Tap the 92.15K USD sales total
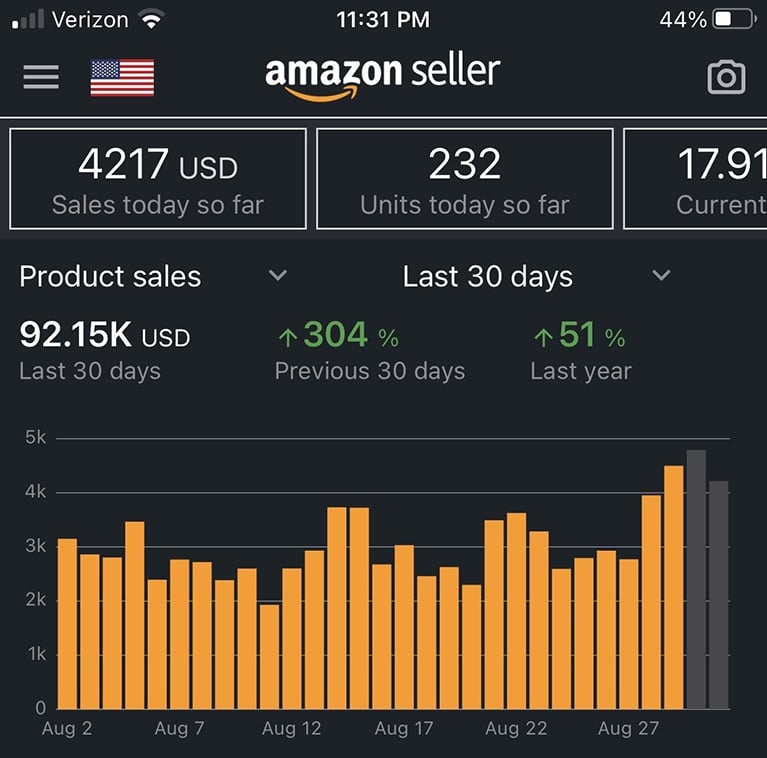Image resolution: width=767 pixels, height=758 pixels. tap(104, 337)
